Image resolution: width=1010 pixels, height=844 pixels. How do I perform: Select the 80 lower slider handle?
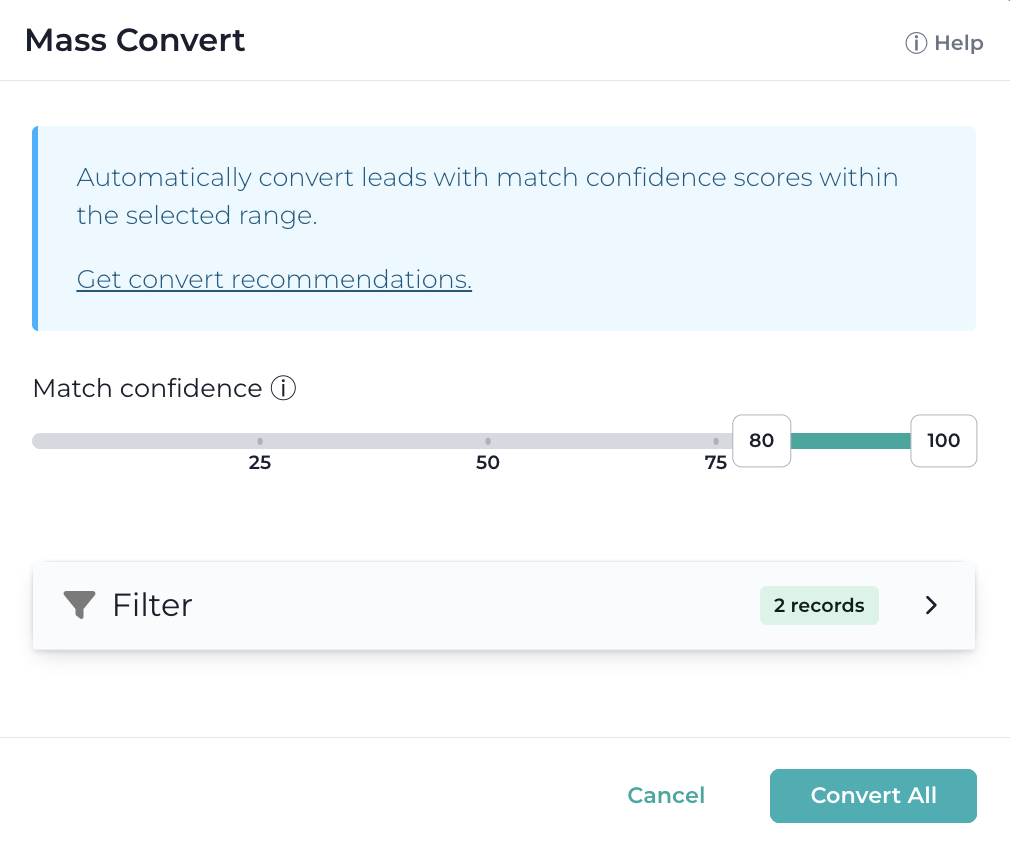point(761,441)
